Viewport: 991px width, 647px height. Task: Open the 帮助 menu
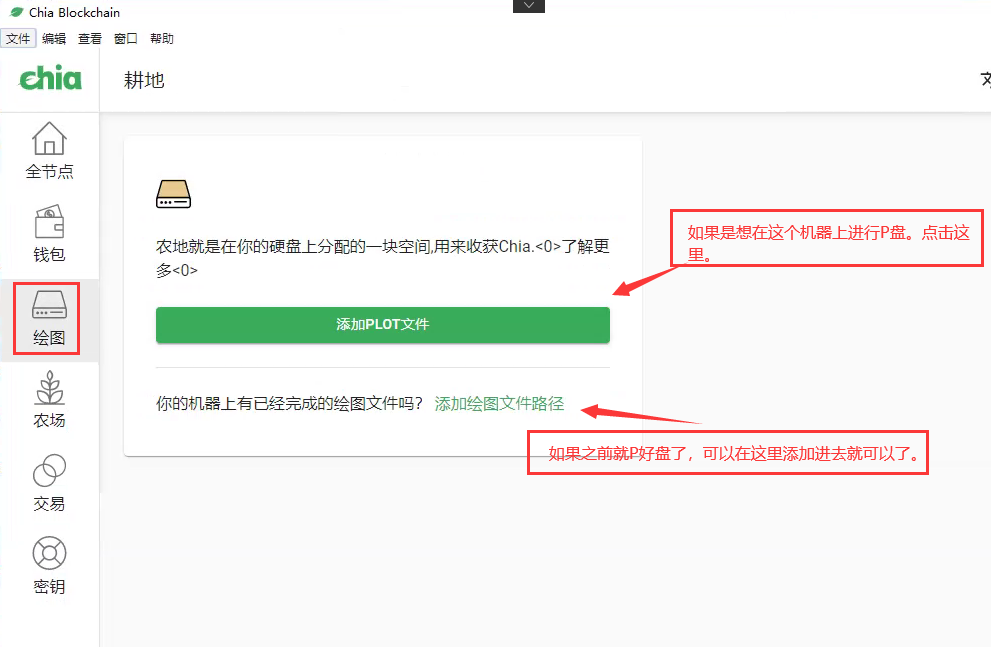(162, 38)
